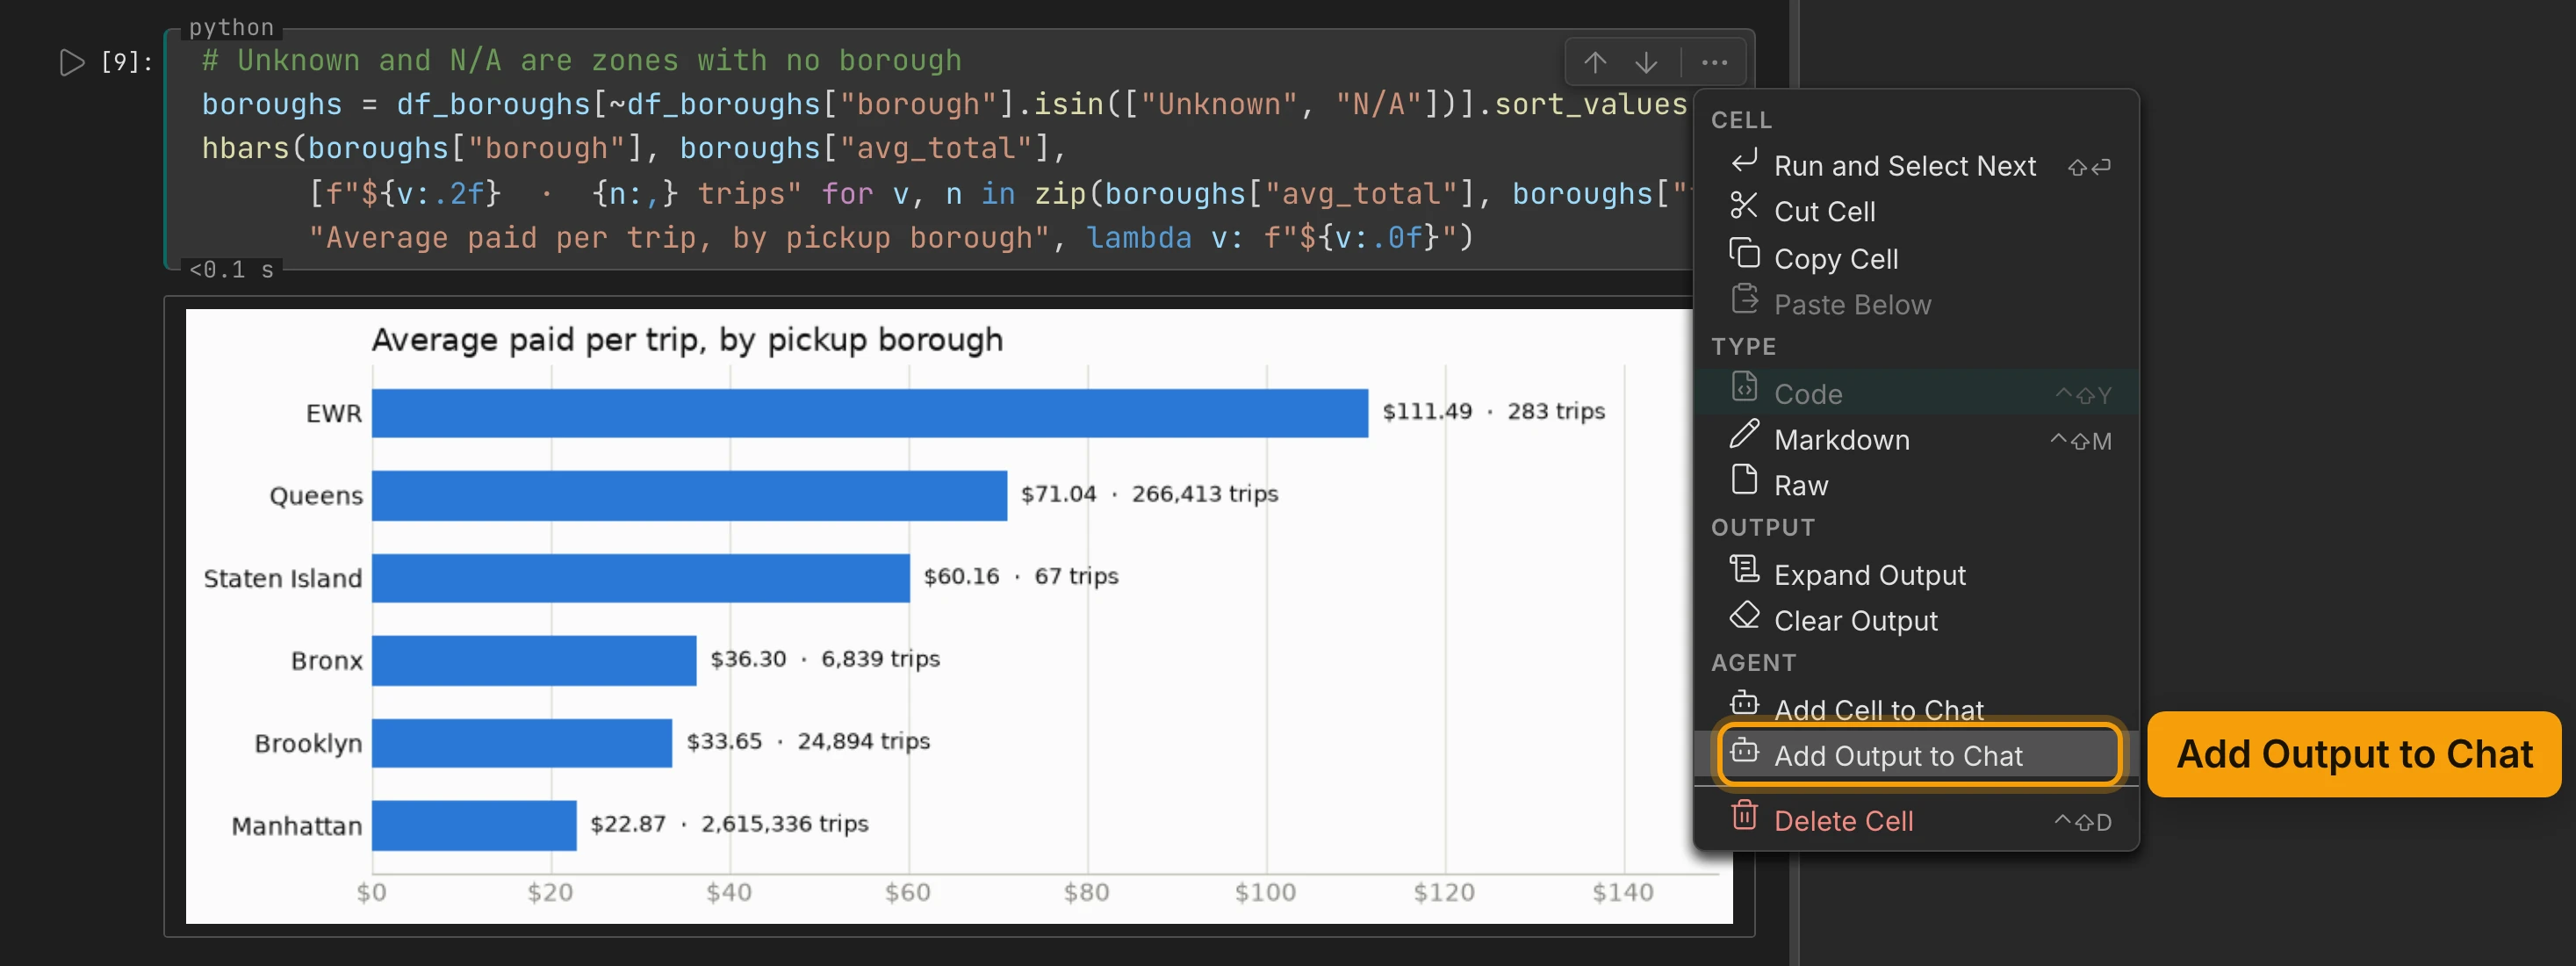Set cell type to Code

(1916, 393)
